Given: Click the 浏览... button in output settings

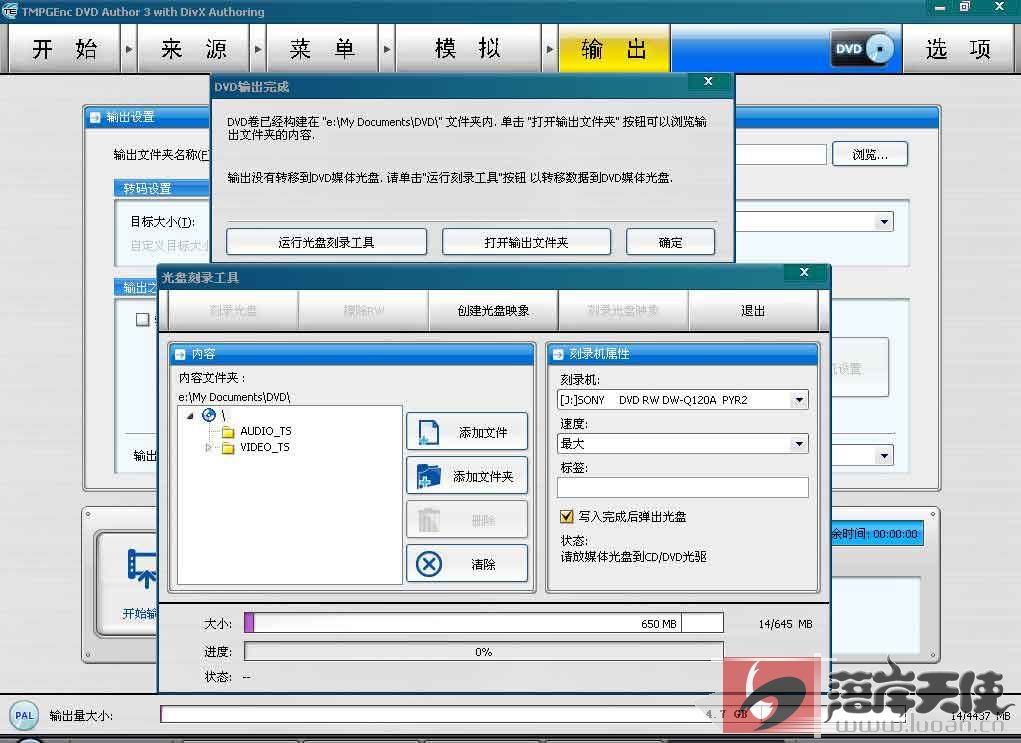Looking at the screenshot, I should pos(869,155).
